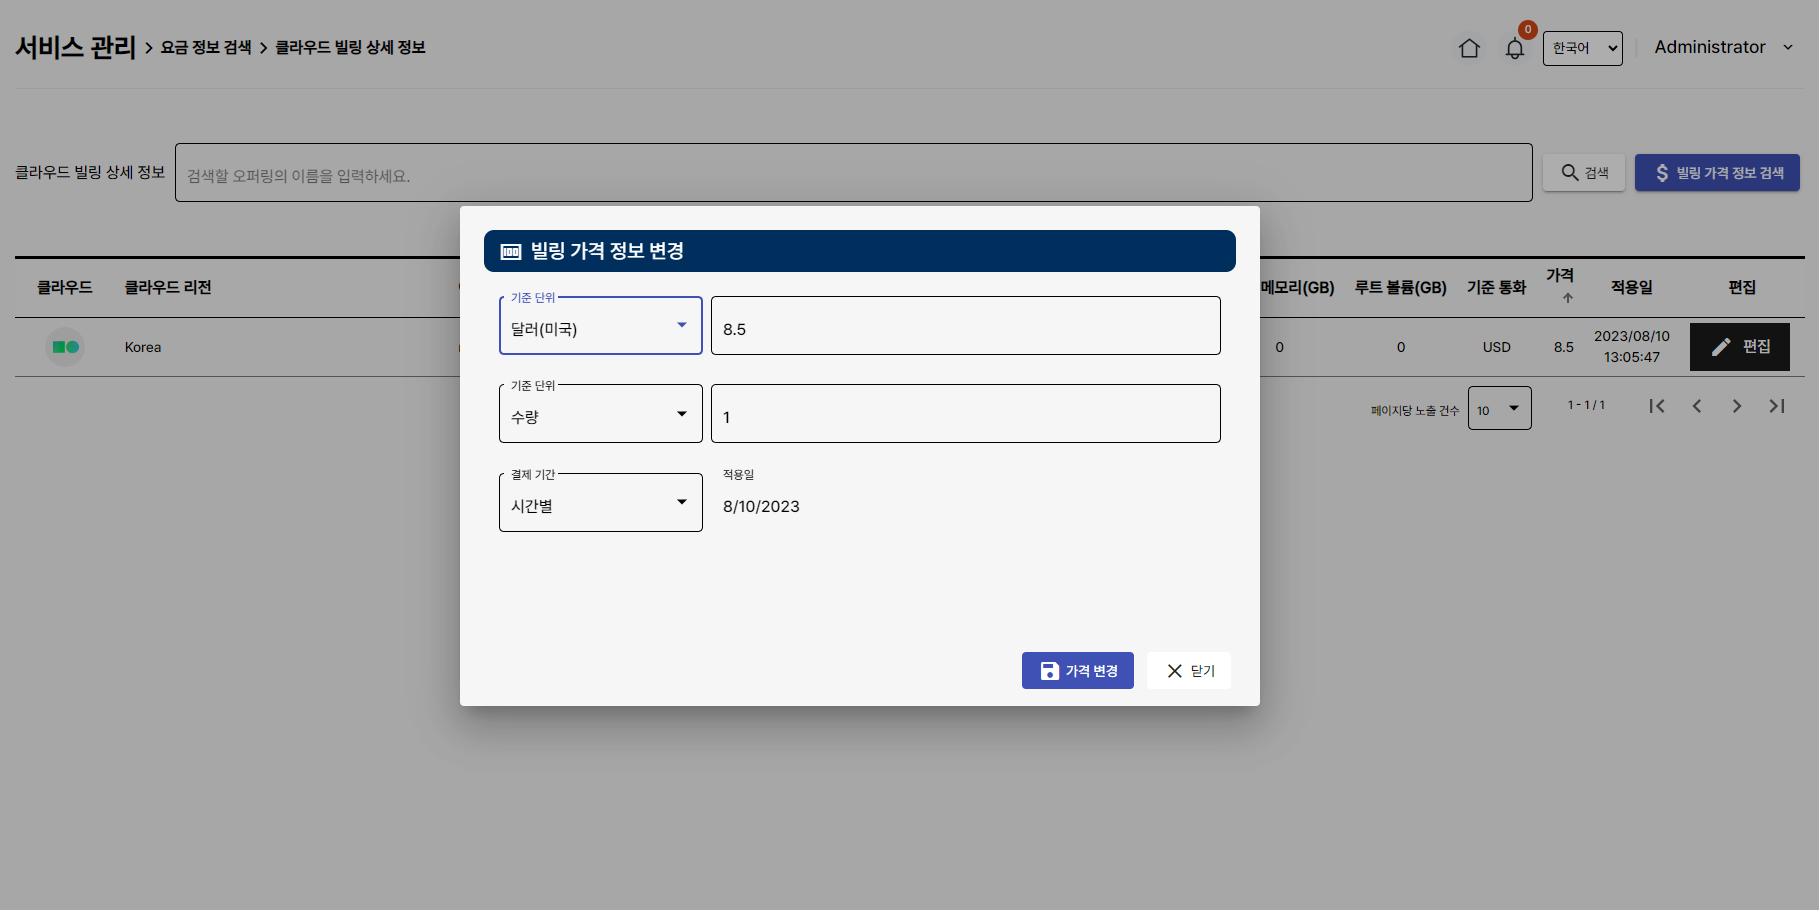This screenshot has width=1819, height=910.
Task: Go to the previous page arrow
Action: click(x=1697, y=406)
